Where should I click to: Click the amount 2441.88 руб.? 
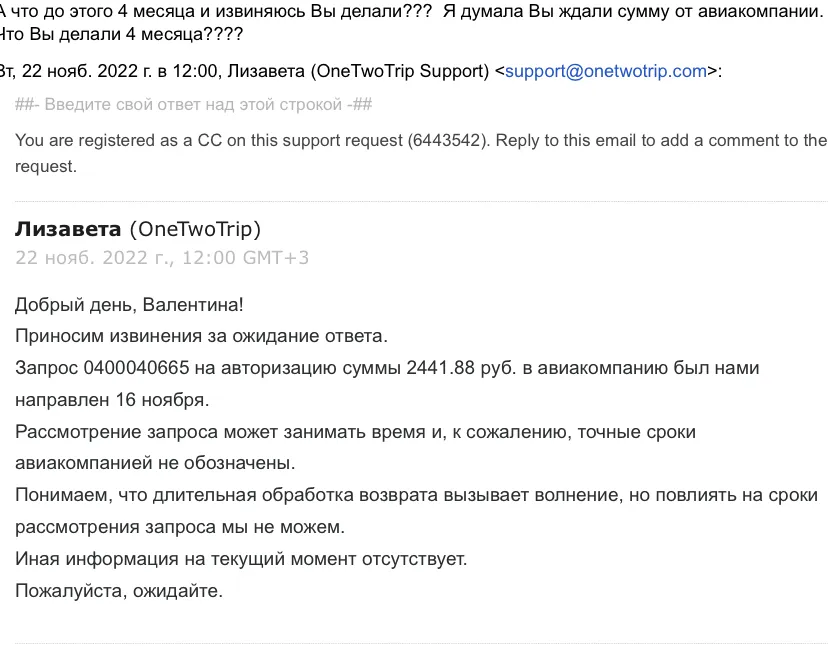tap(461, 368)
